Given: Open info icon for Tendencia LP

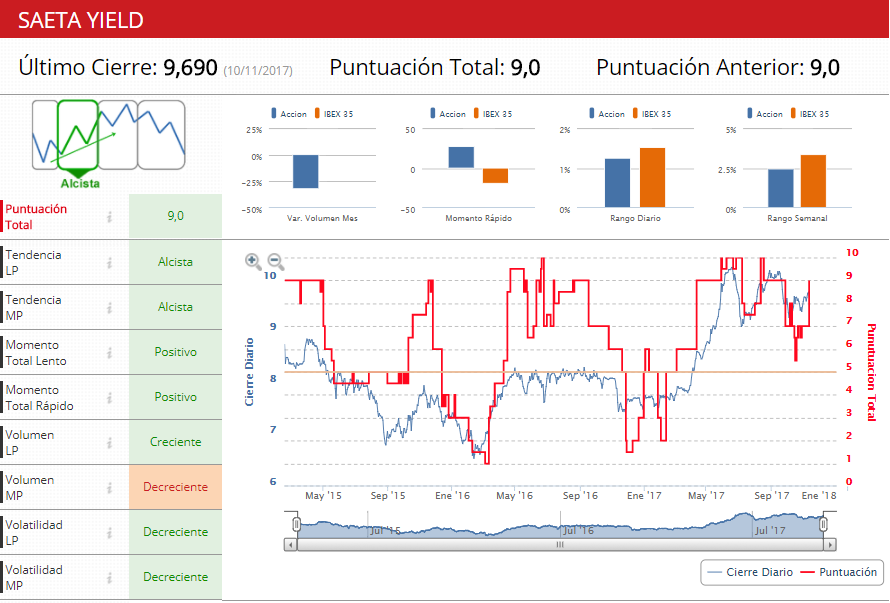Looking at the screenshot, I should [110, 262].
